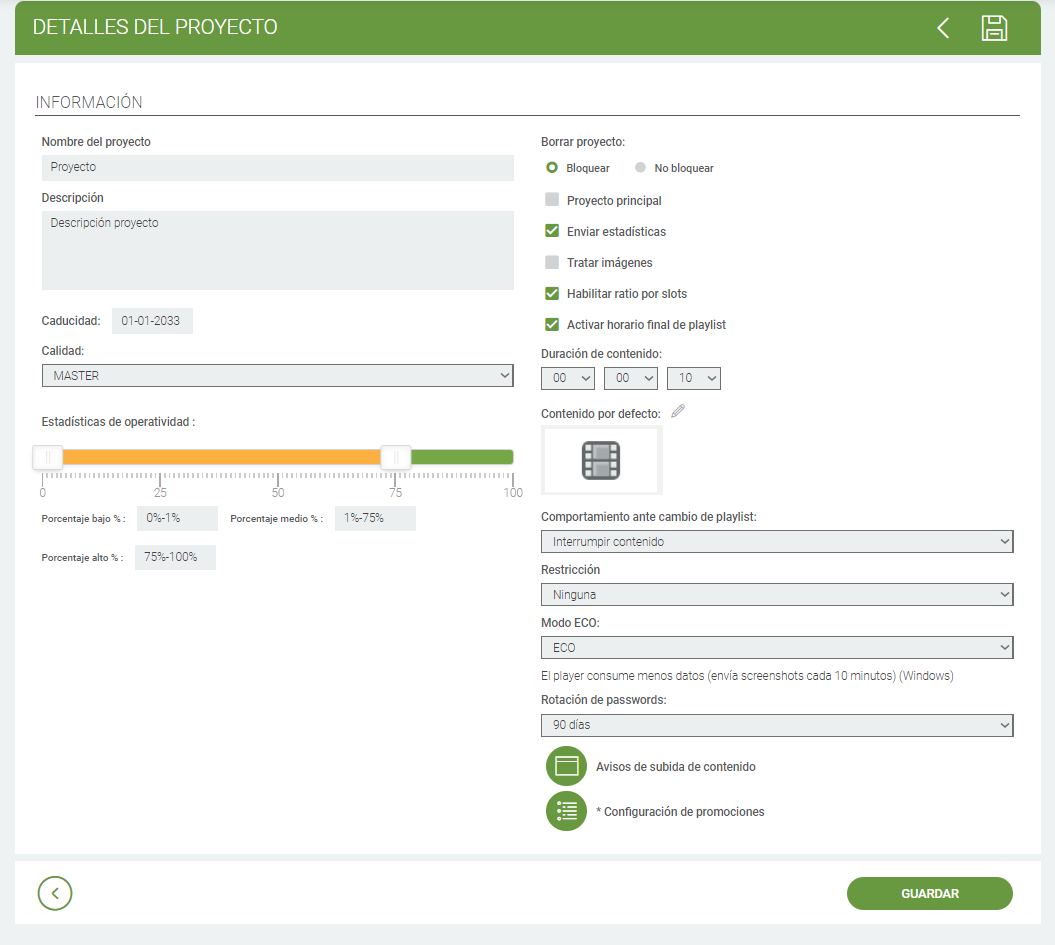The image size is (1055, 945).
Task: Click the Nombre del proyecto text field
Action: click(277, 167)
